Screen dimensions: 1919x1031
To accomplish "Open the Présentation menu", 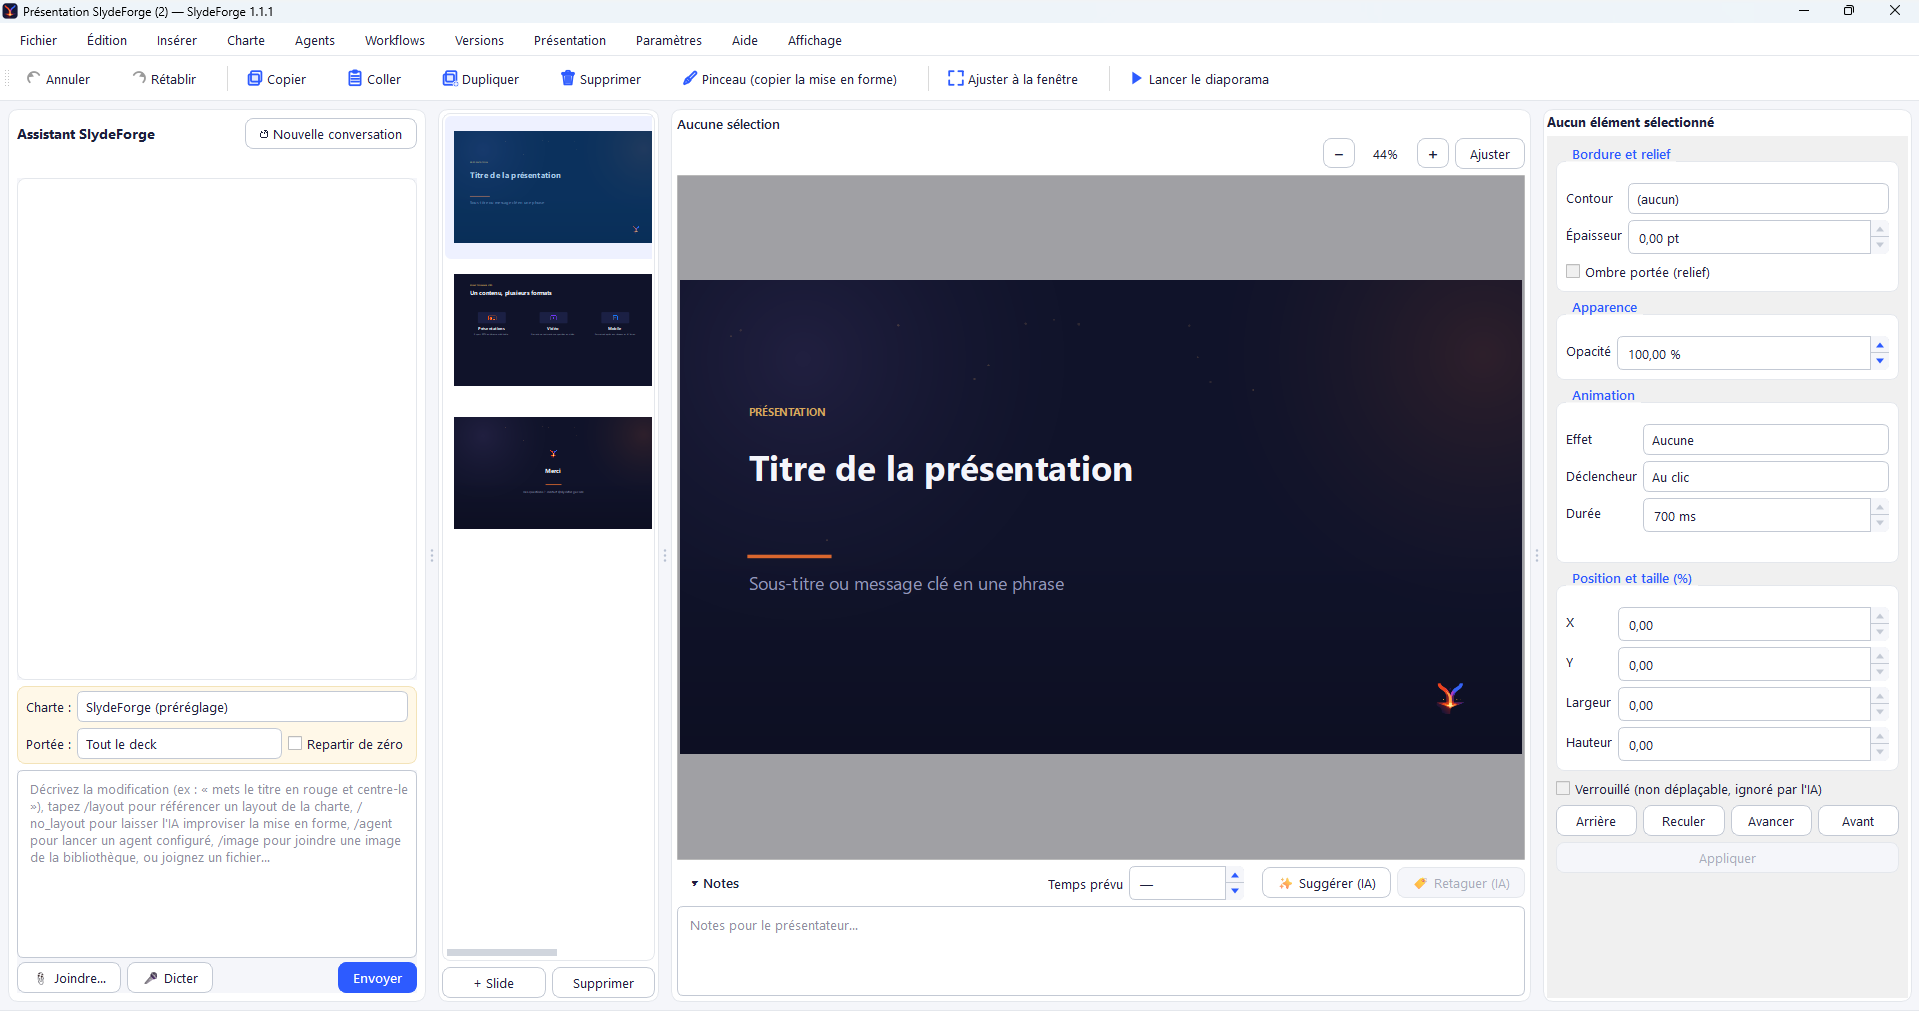I will pos(570,40).
